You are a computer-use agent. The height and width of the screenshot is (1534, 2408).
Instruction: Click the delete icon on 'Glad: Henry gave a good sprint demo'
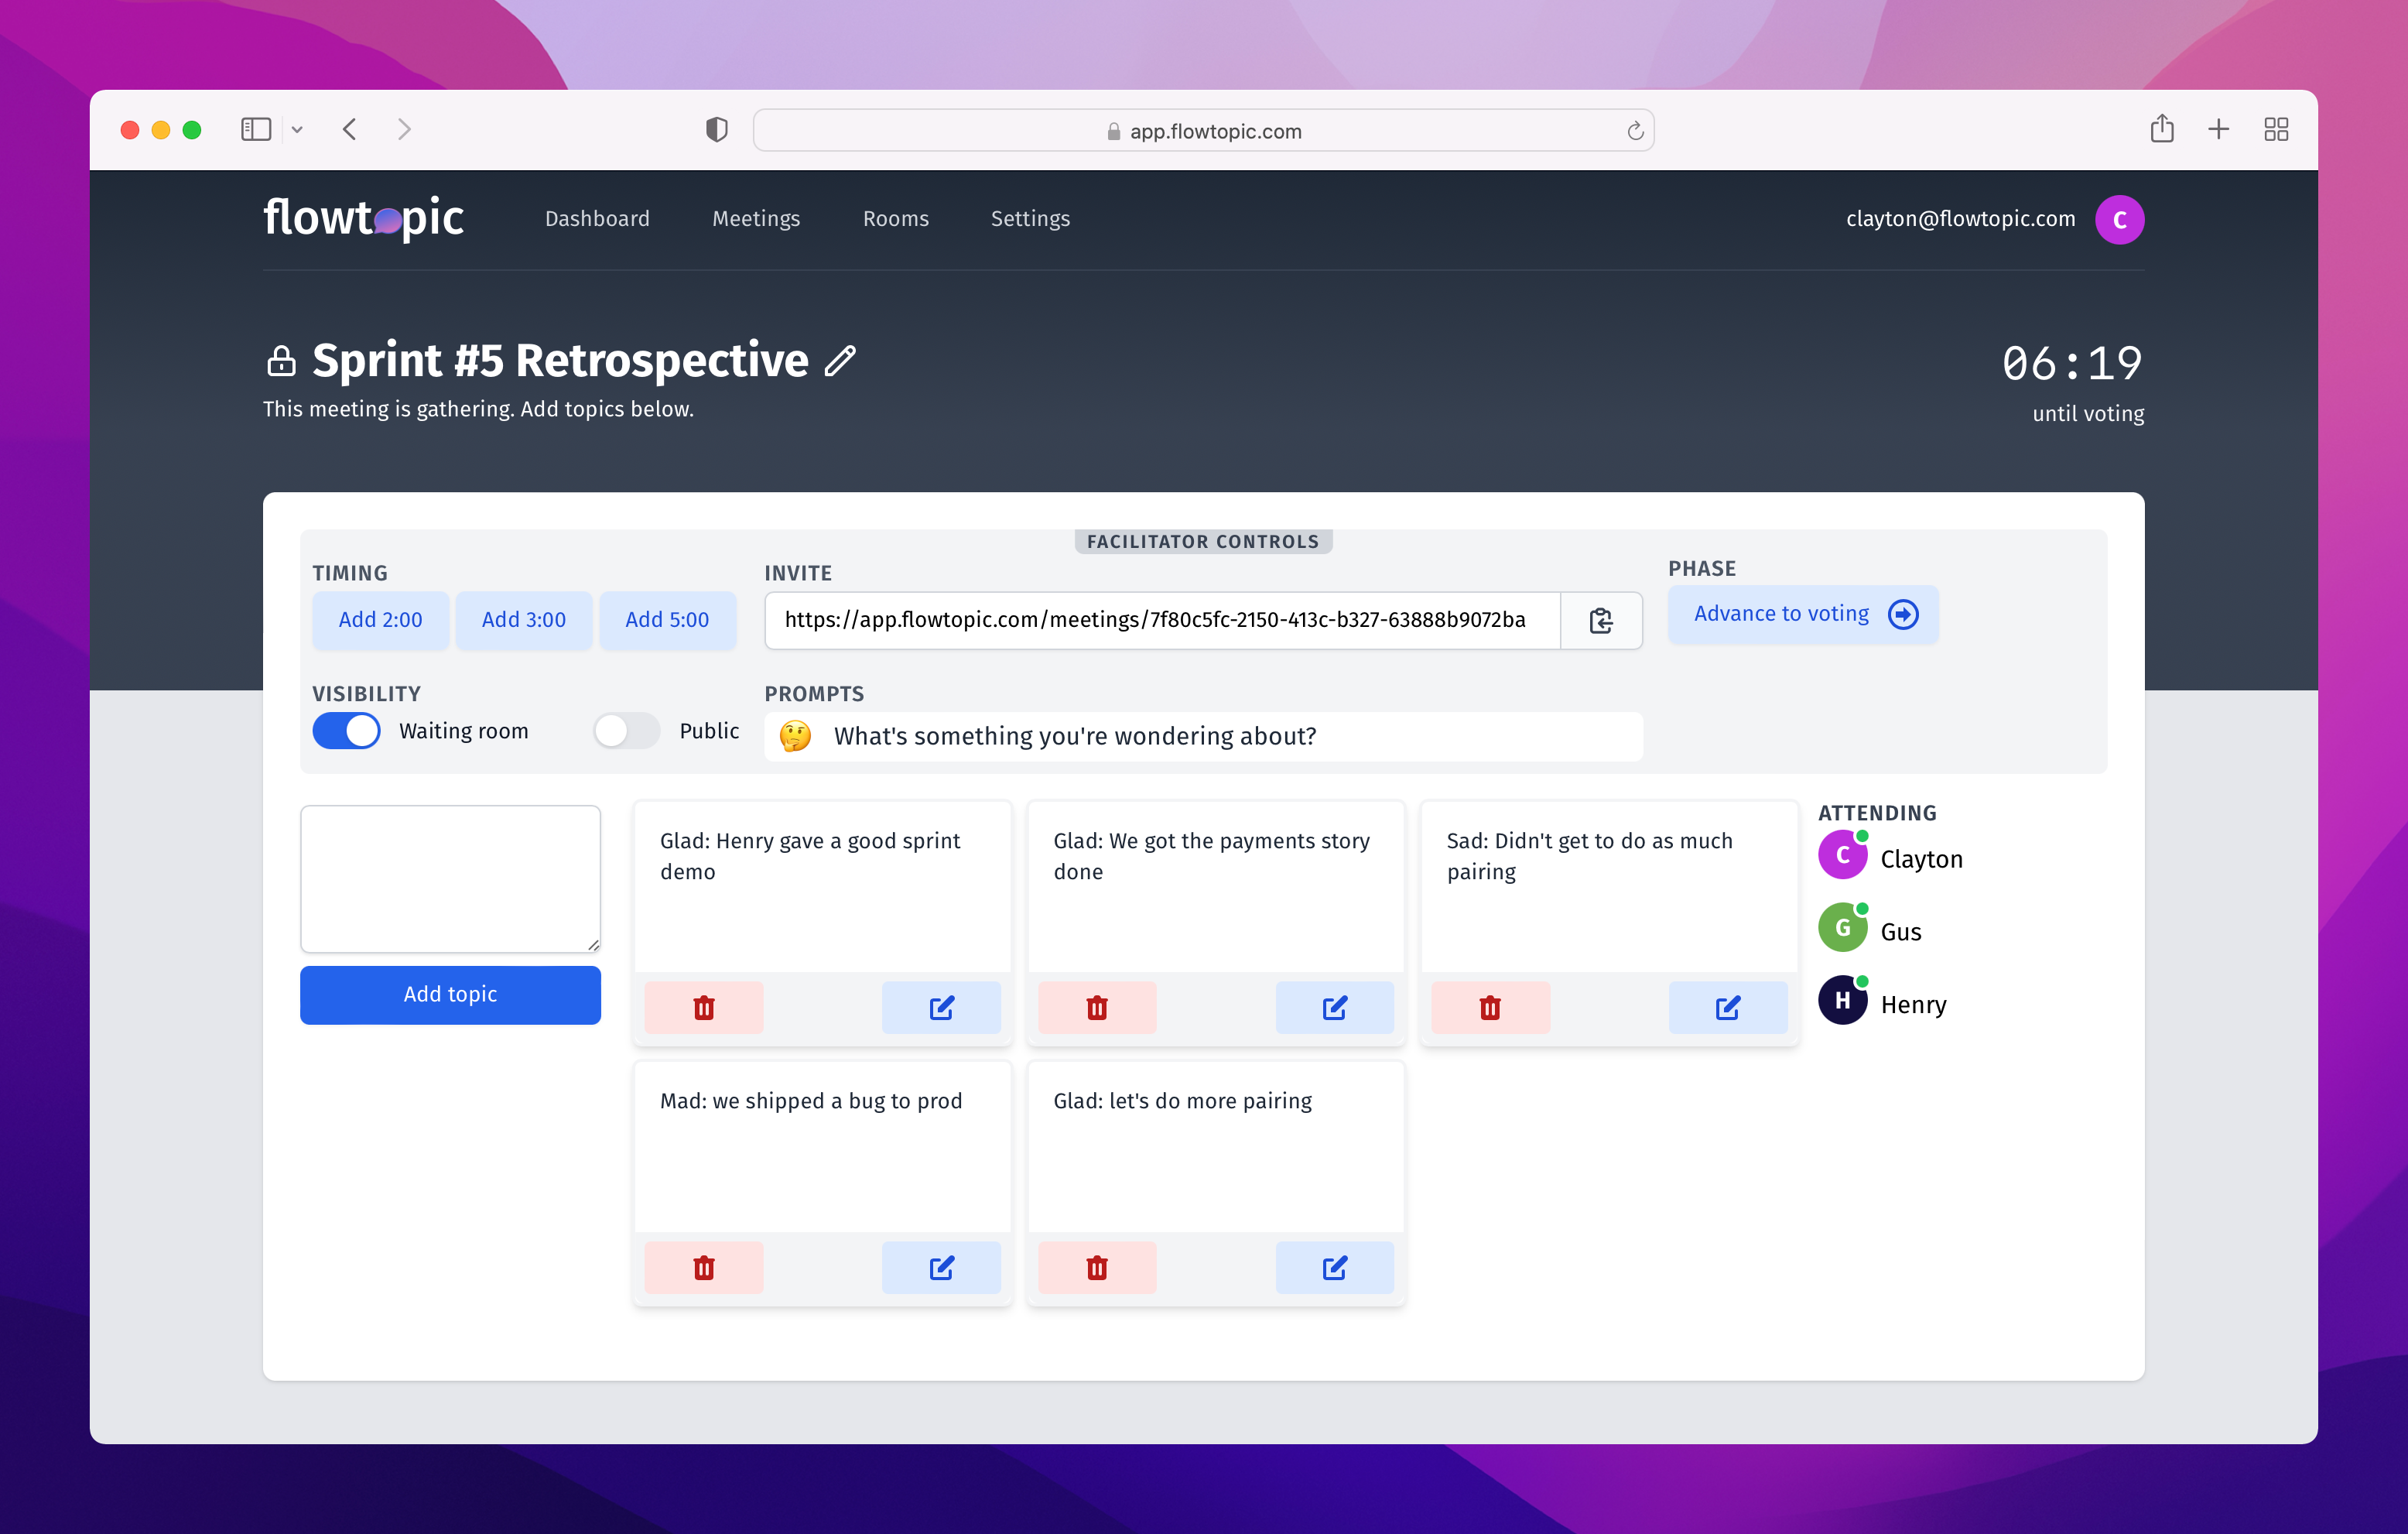point(704,1008)
